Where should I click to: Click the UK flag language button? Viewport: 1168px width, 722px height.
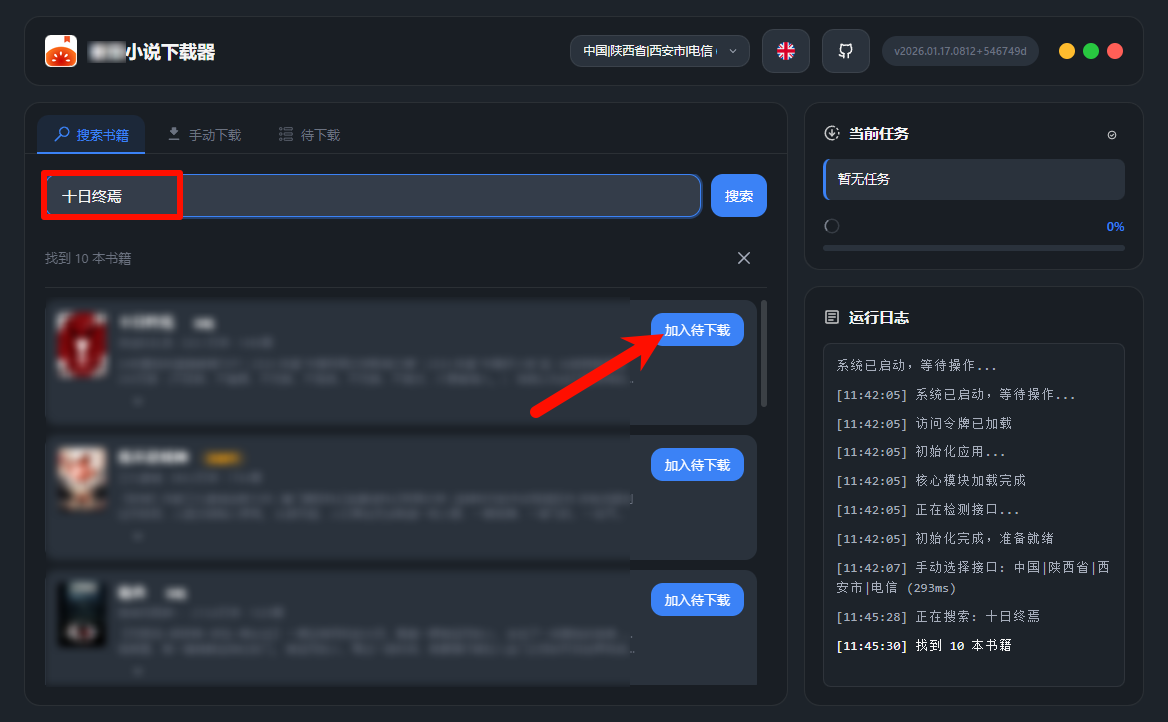click(786, 51)
